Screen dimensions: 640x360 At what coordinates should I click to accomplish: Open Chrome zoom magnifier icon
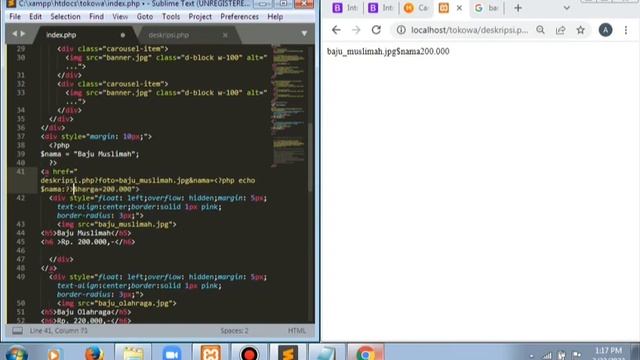[x=540, y=30]
